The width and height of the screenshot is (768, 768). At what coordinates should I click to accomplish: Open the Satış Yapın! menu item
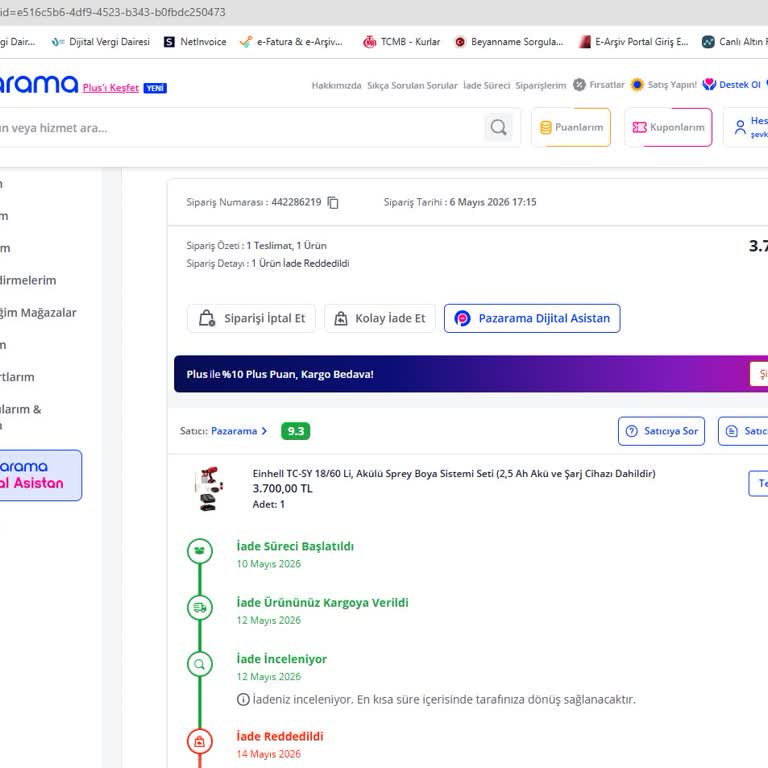pyautogui.click(x=664, y=85)
